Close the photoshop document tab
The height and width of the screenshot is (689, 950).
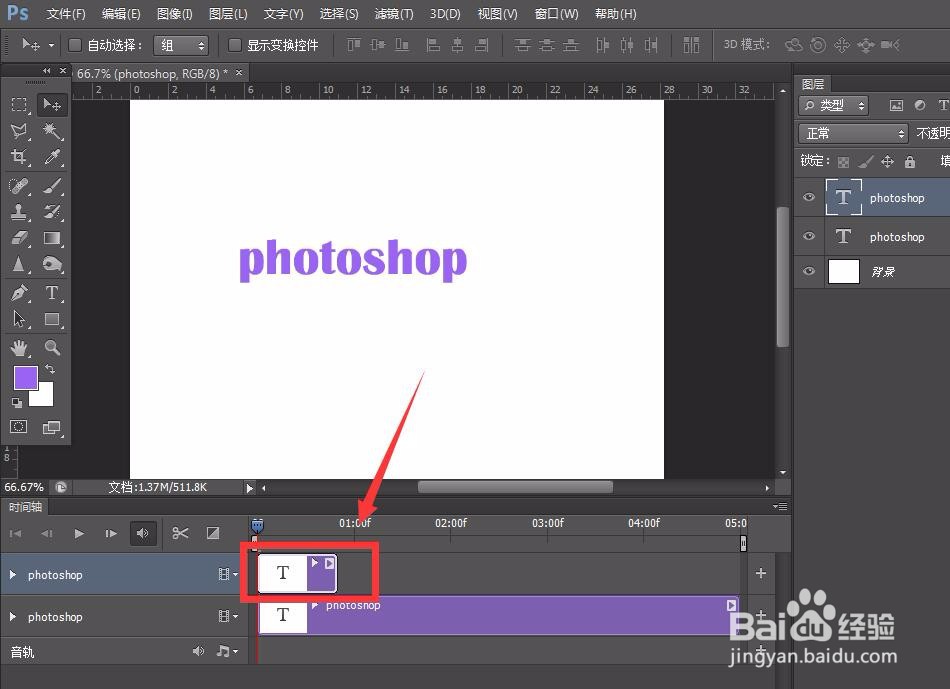(x=239, y=73)
